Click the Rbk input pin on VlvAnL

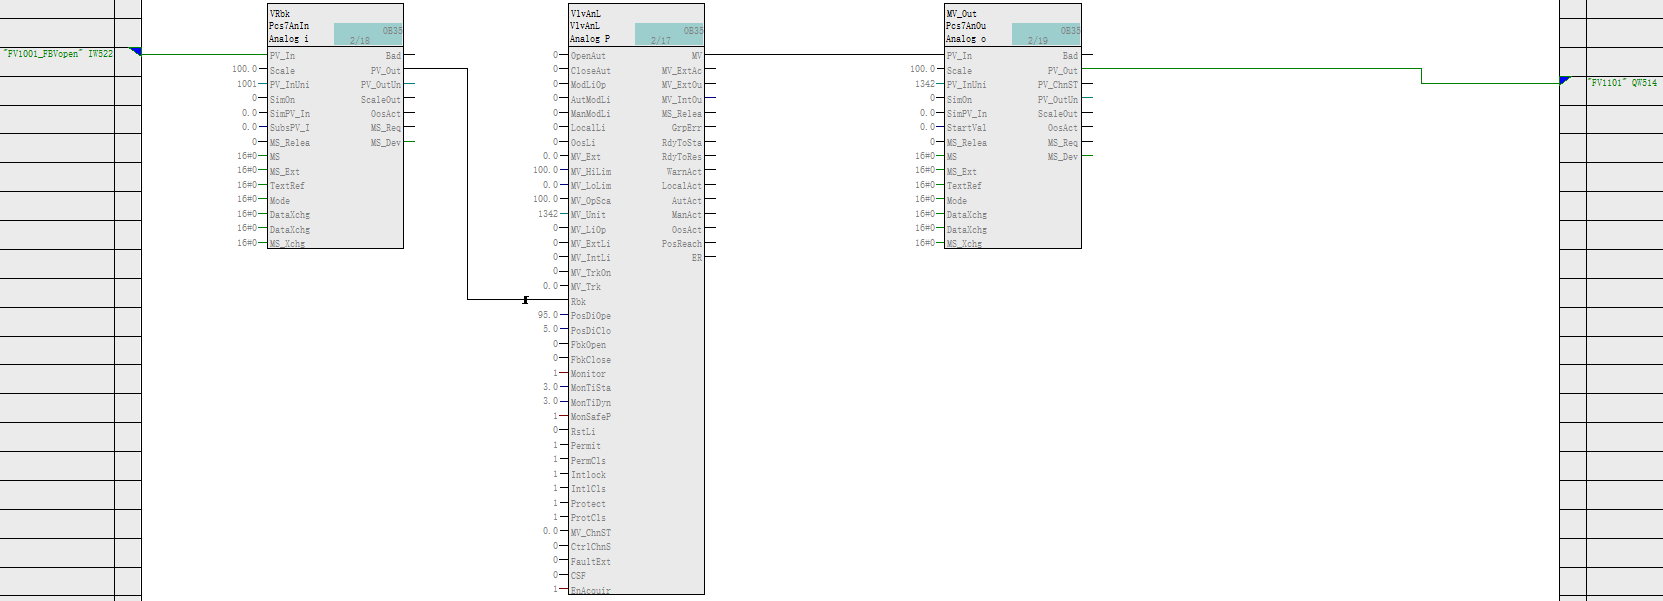coord(578,301)
